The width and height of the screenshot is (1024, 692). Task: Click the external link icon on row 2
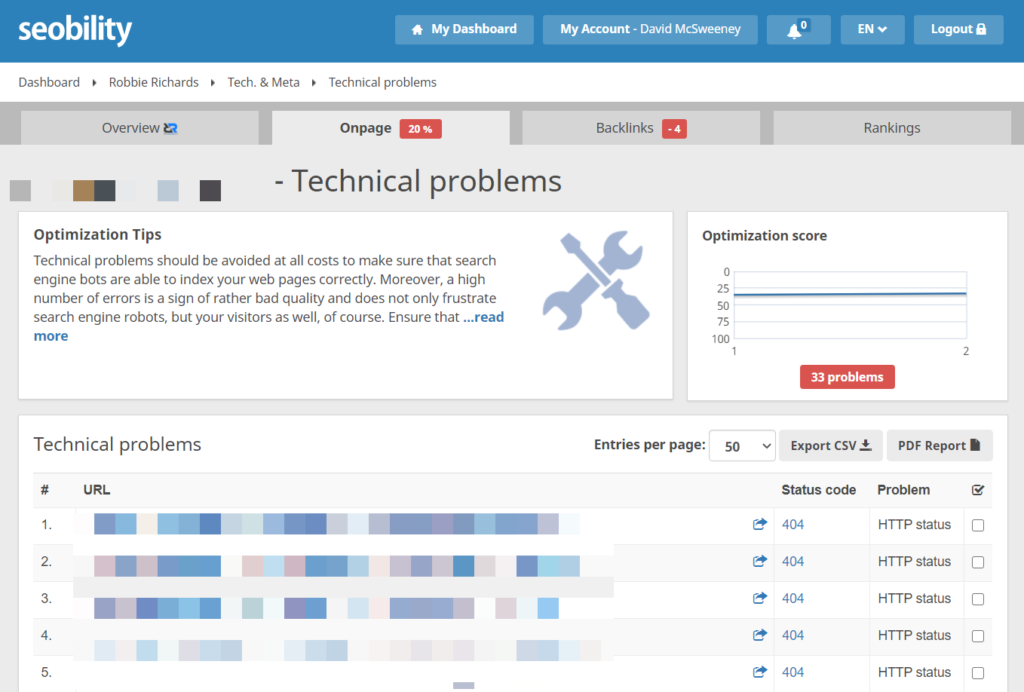pos(759,561)
